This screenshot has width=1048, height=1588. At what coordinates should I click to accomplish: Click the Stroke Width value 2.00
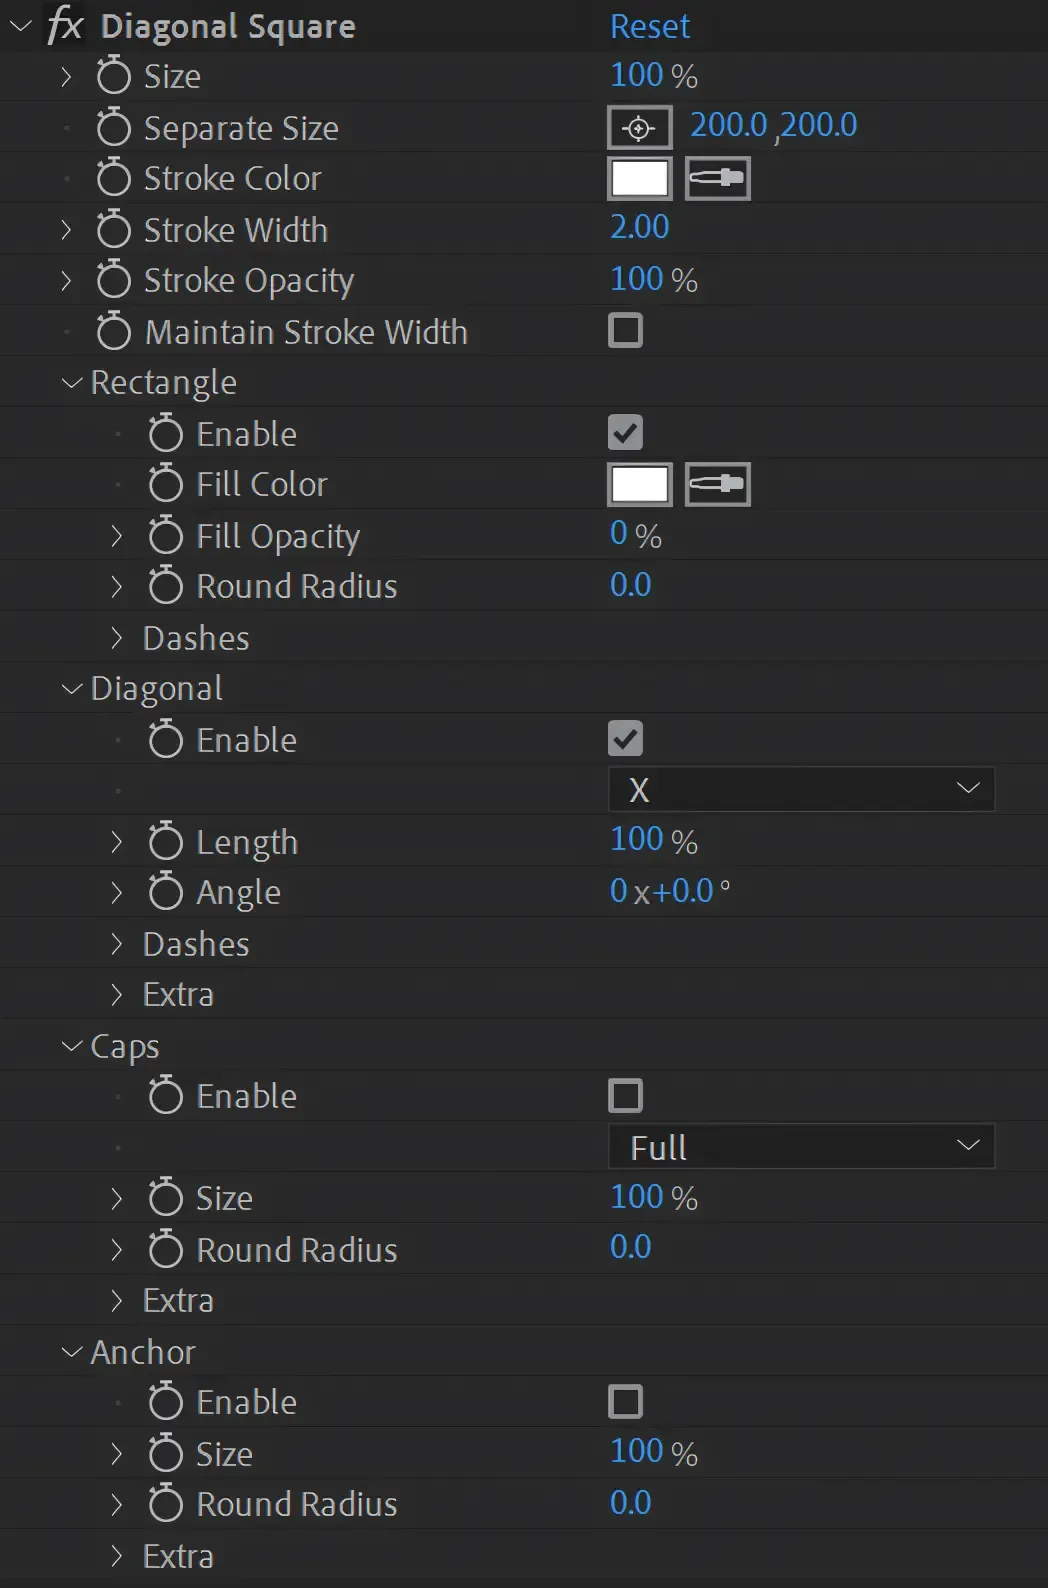click(640, 227)
